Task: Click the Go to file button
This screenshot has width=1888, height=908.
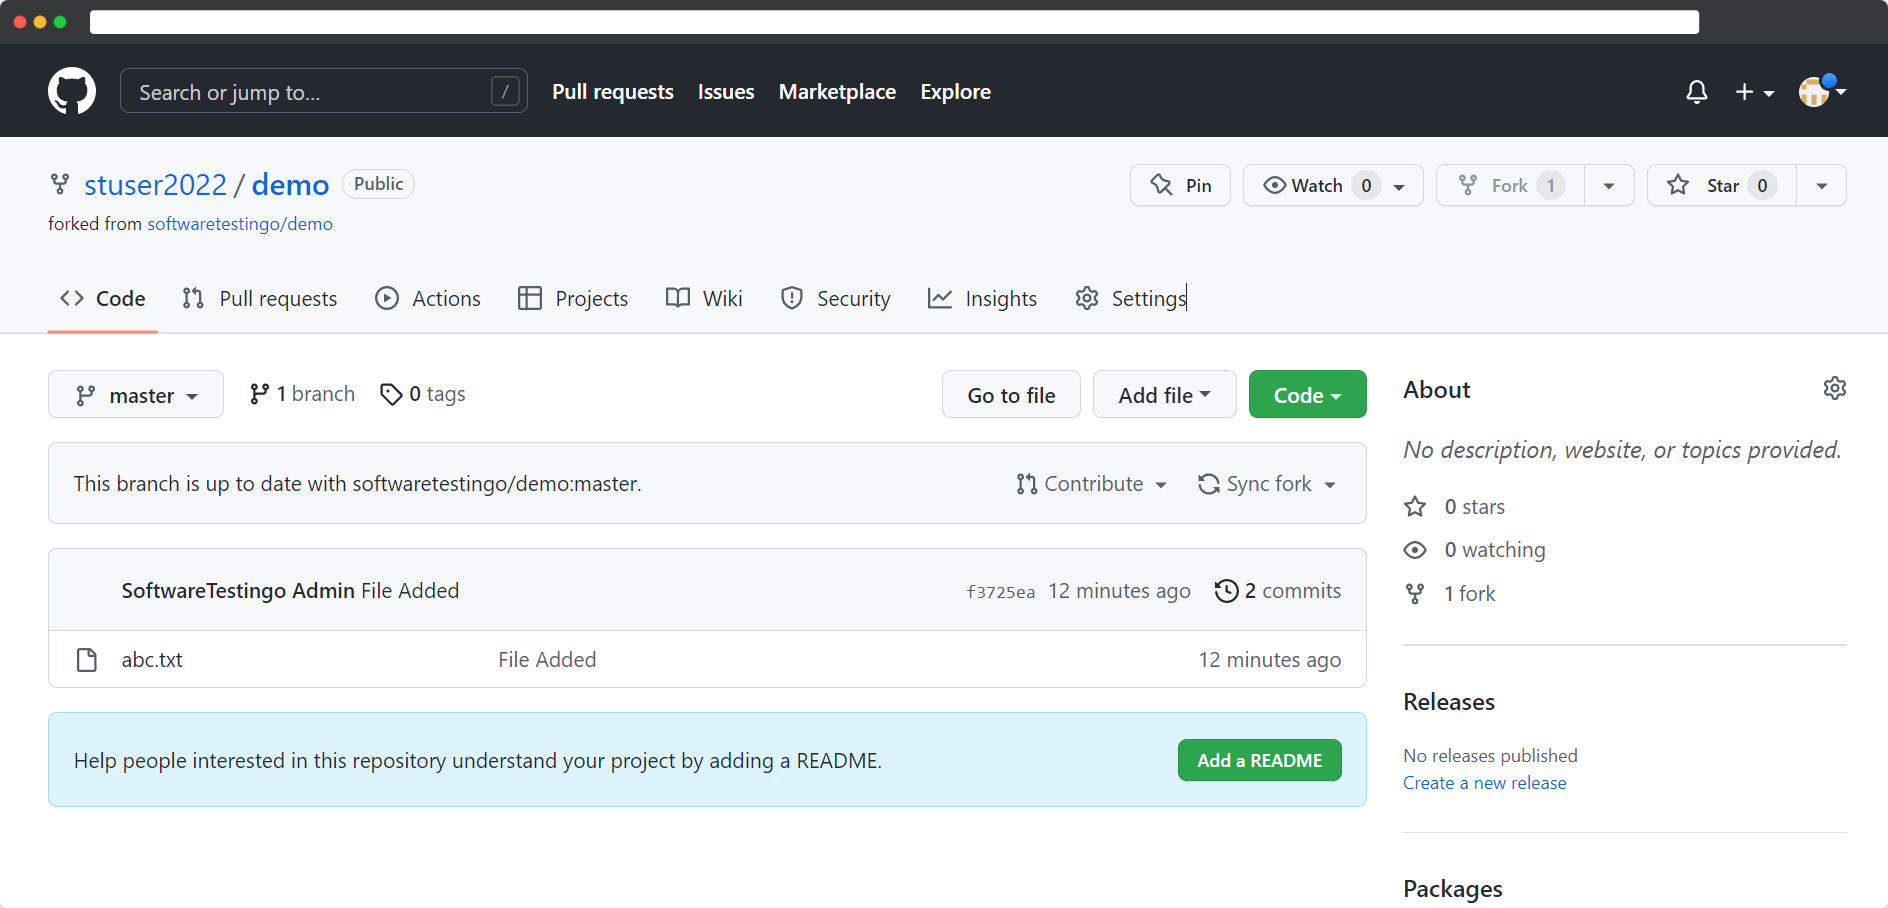Action: pos(1011,395)
